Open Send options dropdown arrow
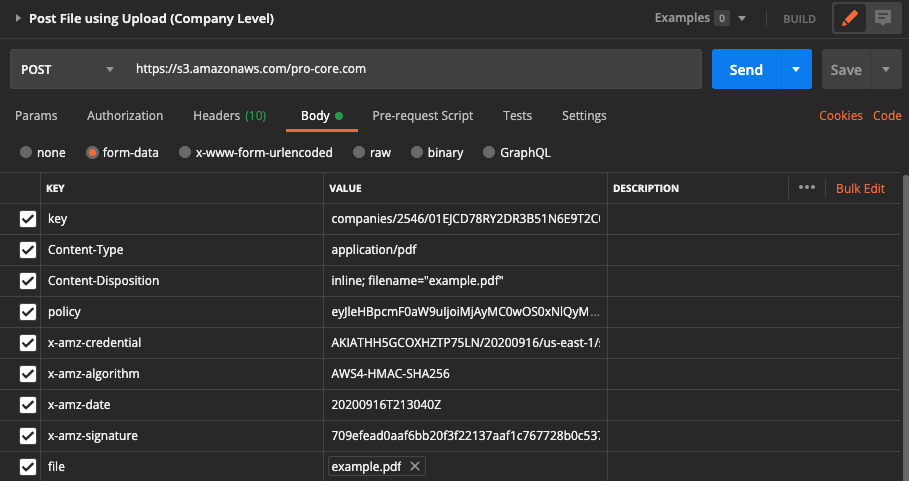Viewport: 909px width, 481px height. click(x=796, y=70)
